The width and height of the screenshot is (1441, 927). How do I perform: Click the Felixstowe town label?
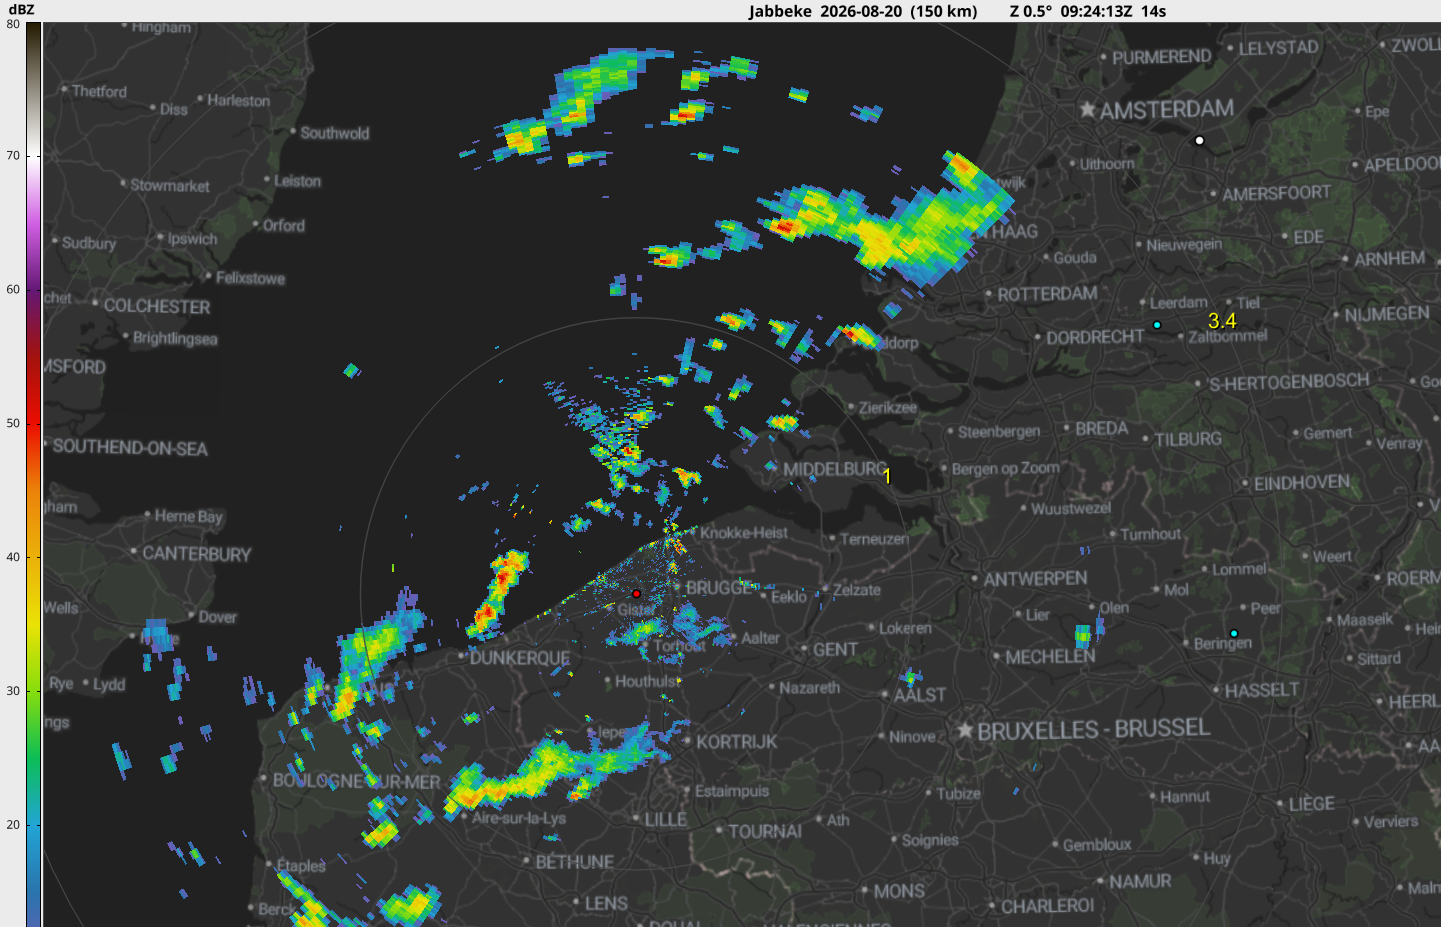click(250, 278)
